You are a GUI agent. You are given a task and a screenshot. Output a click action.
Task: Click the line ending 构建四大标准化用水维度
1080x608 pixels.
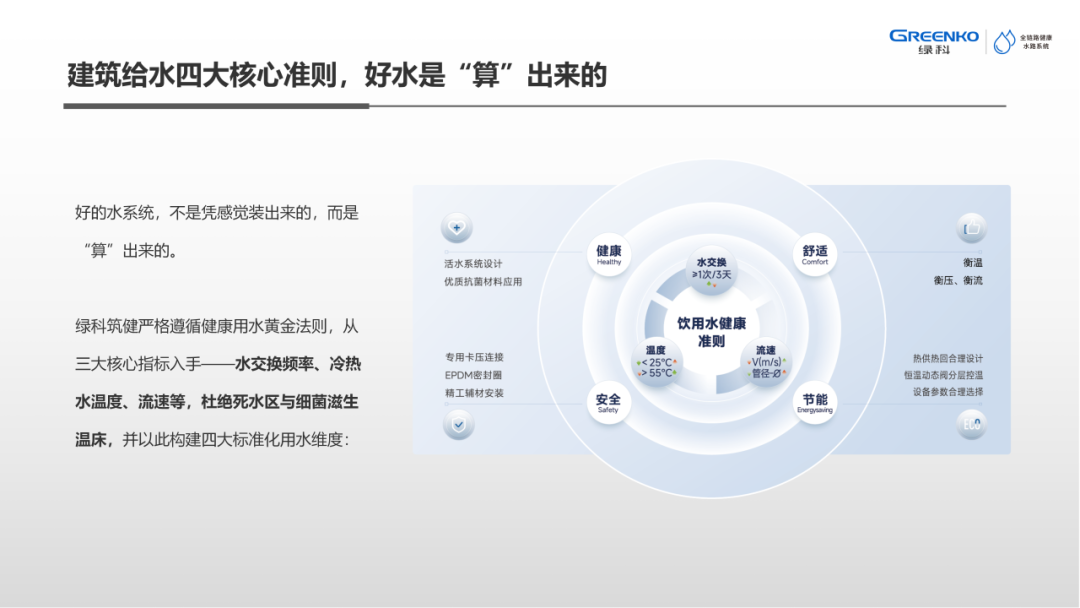pyautogui.click(x=212, y=439)
